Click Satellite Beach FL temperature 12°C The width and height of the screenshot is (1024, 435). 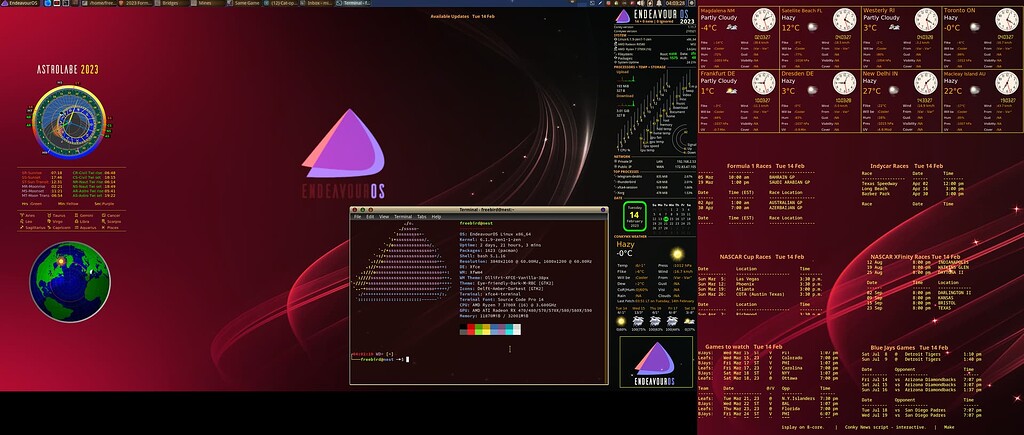[x=790, y=28]
